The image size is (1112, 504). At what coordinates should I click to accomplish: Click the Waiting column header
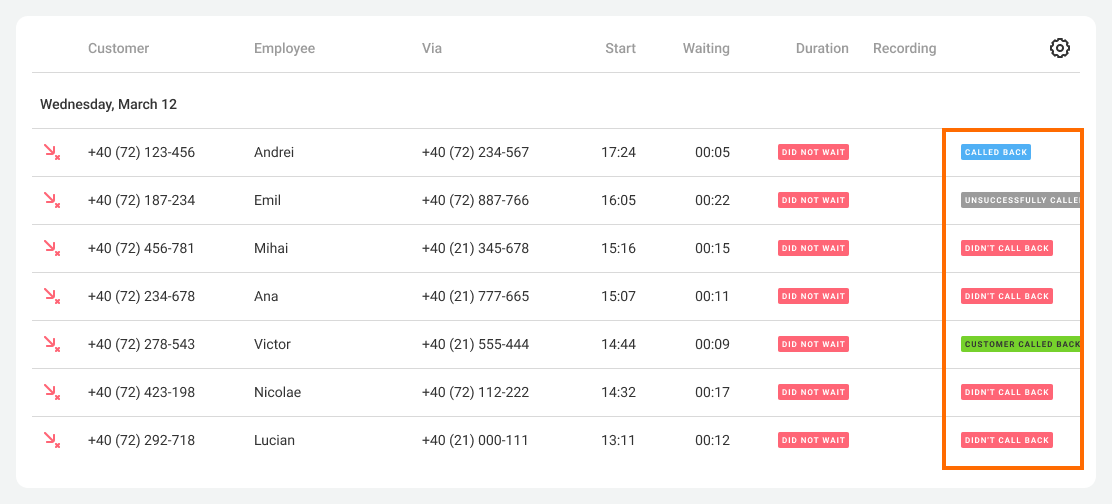click(706, 48)
